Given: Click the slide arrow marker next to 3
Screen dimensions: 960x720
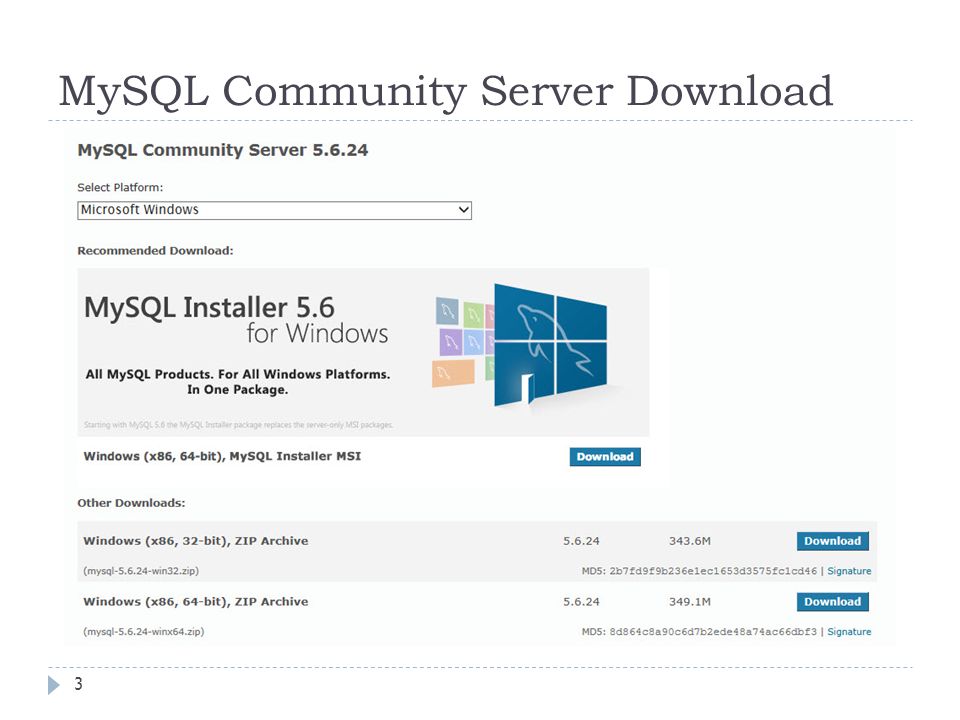Looking at the screenshot, I should pos(54,684).
